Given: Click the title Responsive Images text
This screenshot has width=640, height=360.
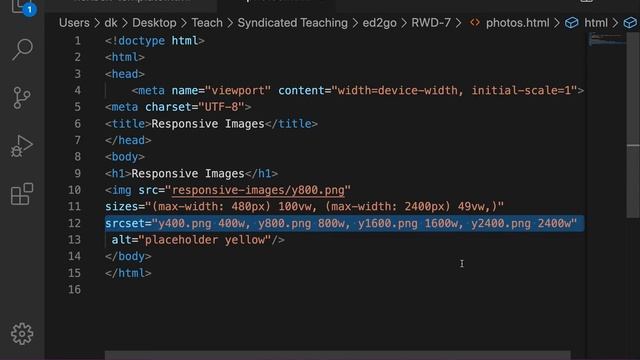Looking at the screenshot, I should pos(208,124).
